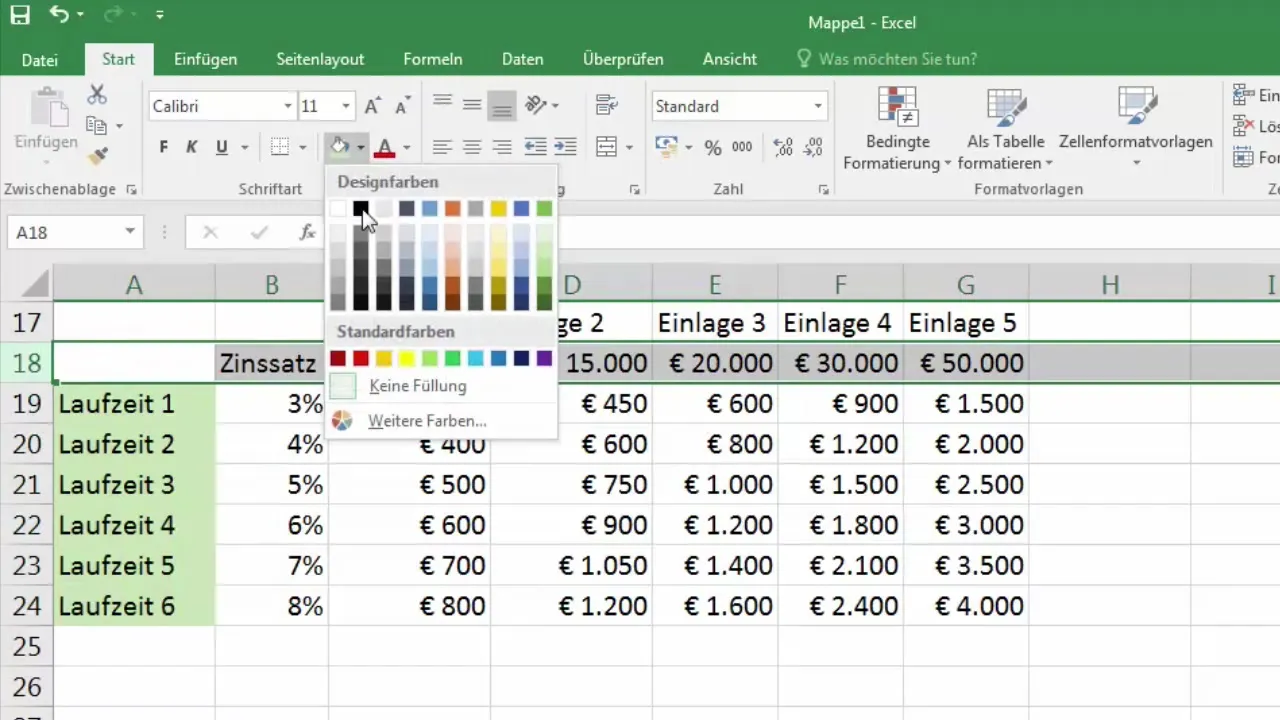Add a decimal place icon

pos(784,147)
